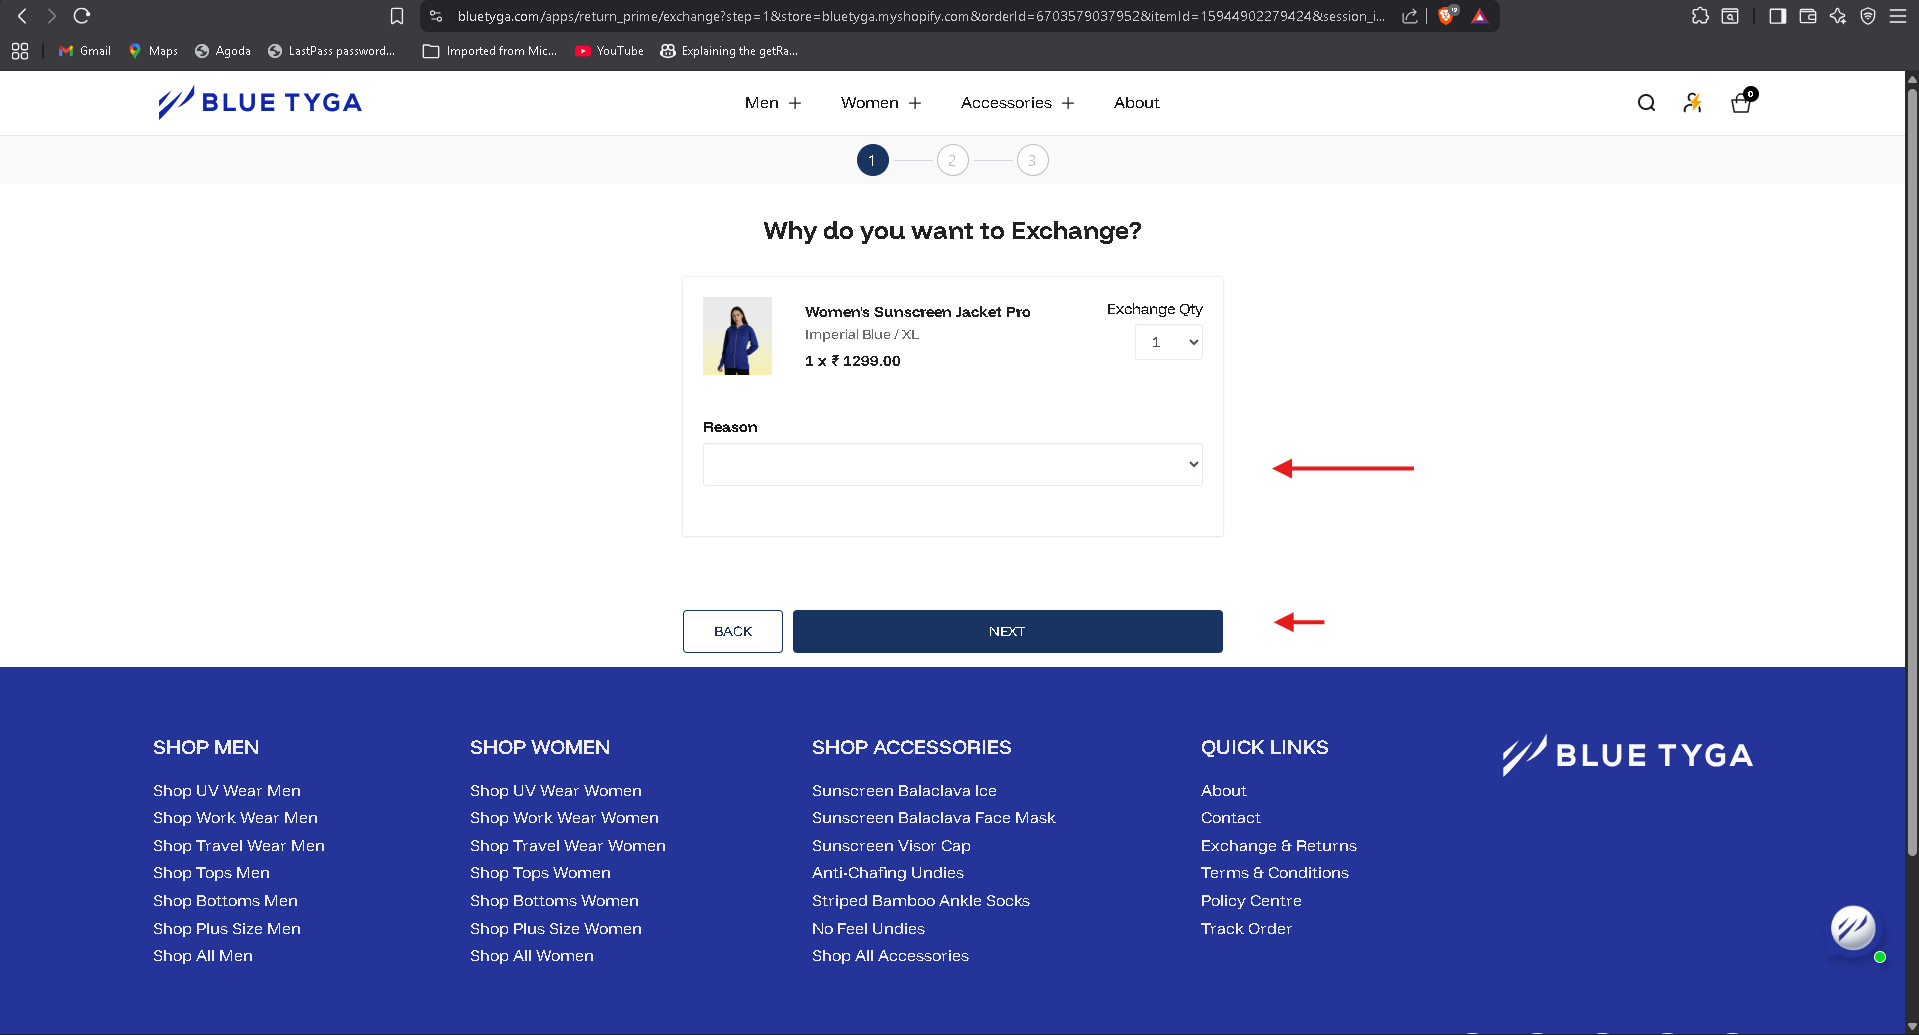The width and height of the screenshot is (1919, 1035).
Task: Open Shop All Men link
Action: coord(203,956)
